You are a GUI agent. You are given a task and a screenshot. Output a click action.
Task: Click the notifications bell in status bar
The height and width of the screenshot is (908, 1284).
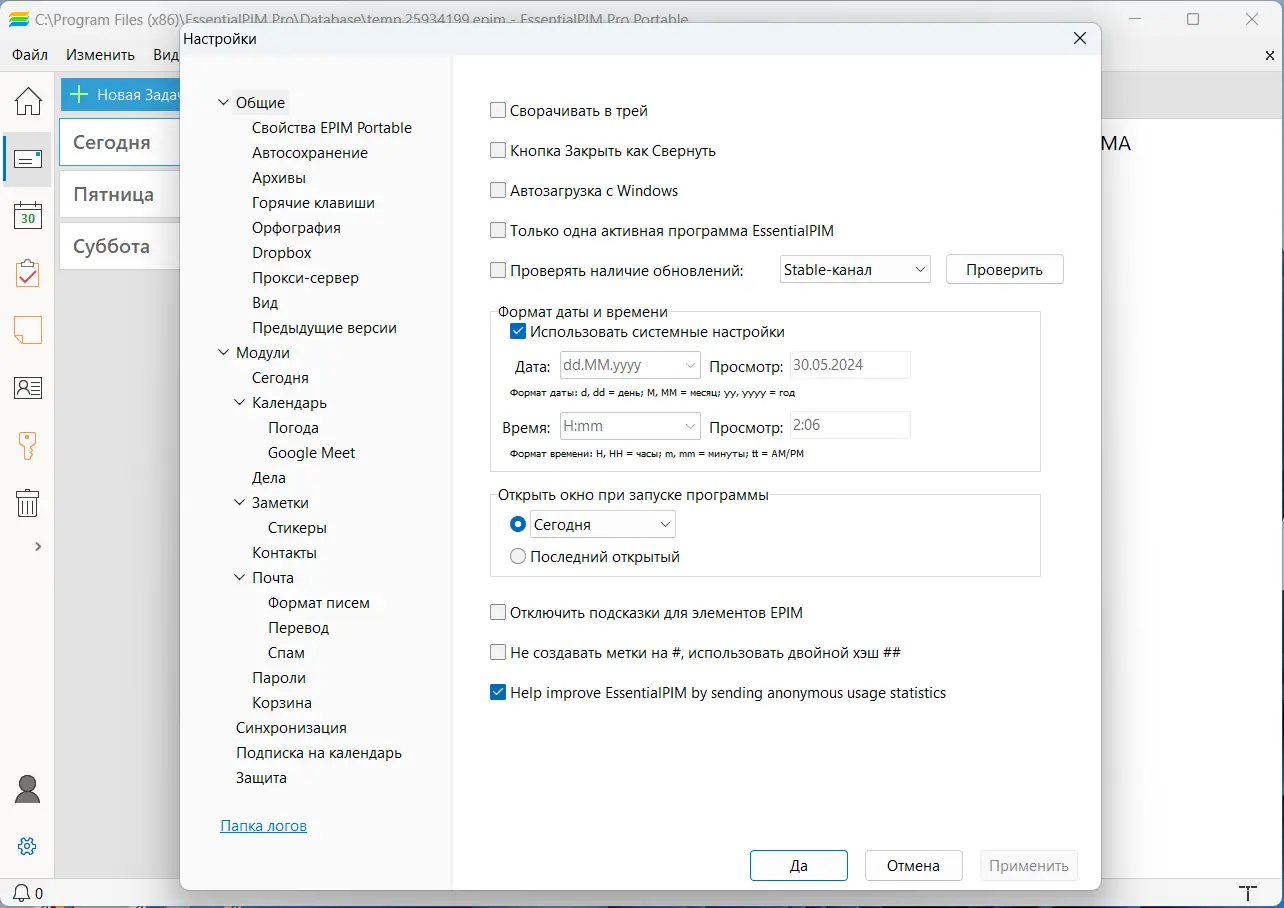point(22,893)
